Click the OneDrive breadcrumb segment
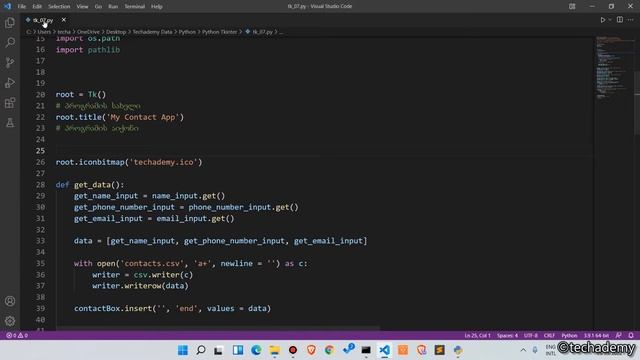 click(88, 32)
